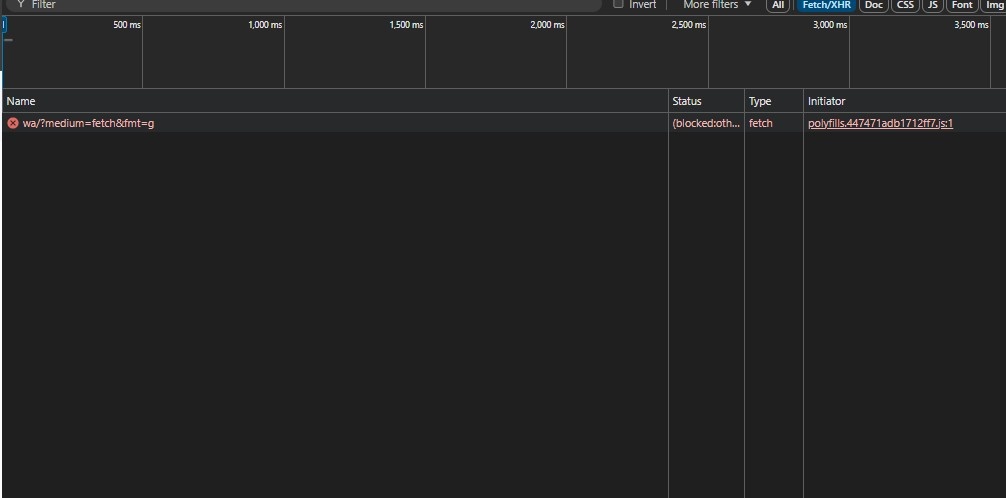This screenshot has height=498, width=1006.
Task: Sort by the Type column header
Action: click(760, 101)
